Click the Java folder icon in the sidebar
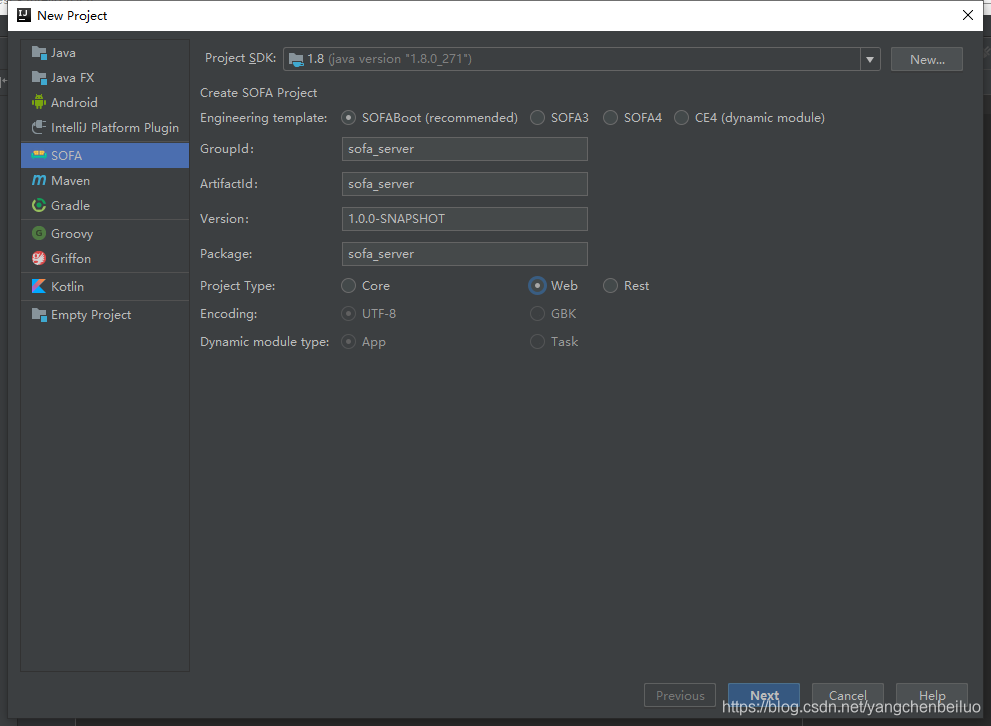The image size is (991, 726). coord(39,53)
